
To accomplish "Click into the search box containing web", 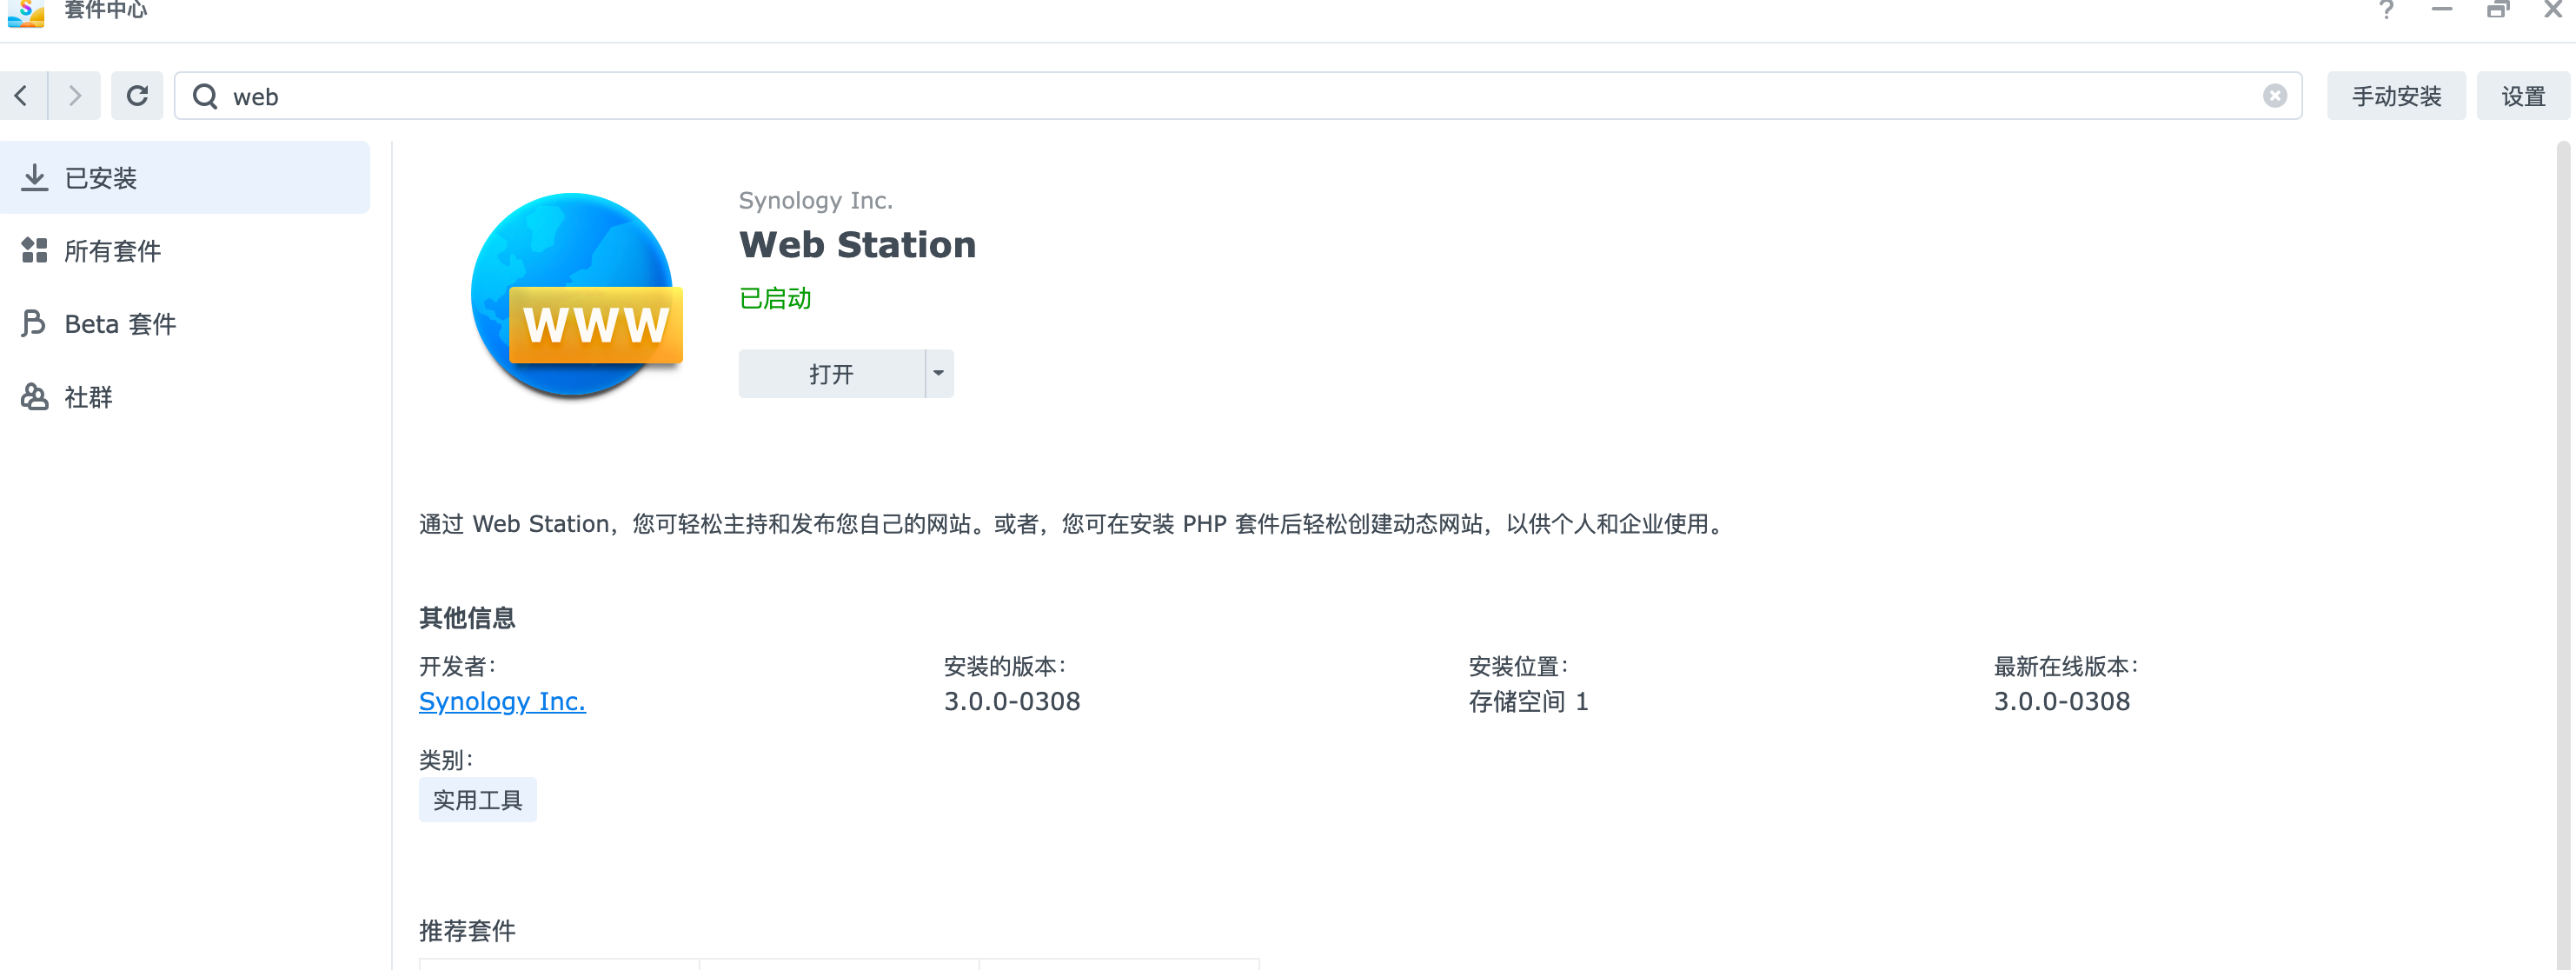I will pos(1200,96).
